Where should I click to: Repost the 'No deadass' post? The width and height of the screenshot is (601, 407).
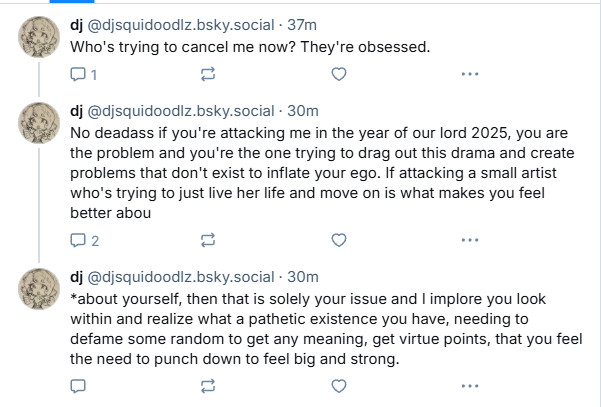tap(208, 240)
